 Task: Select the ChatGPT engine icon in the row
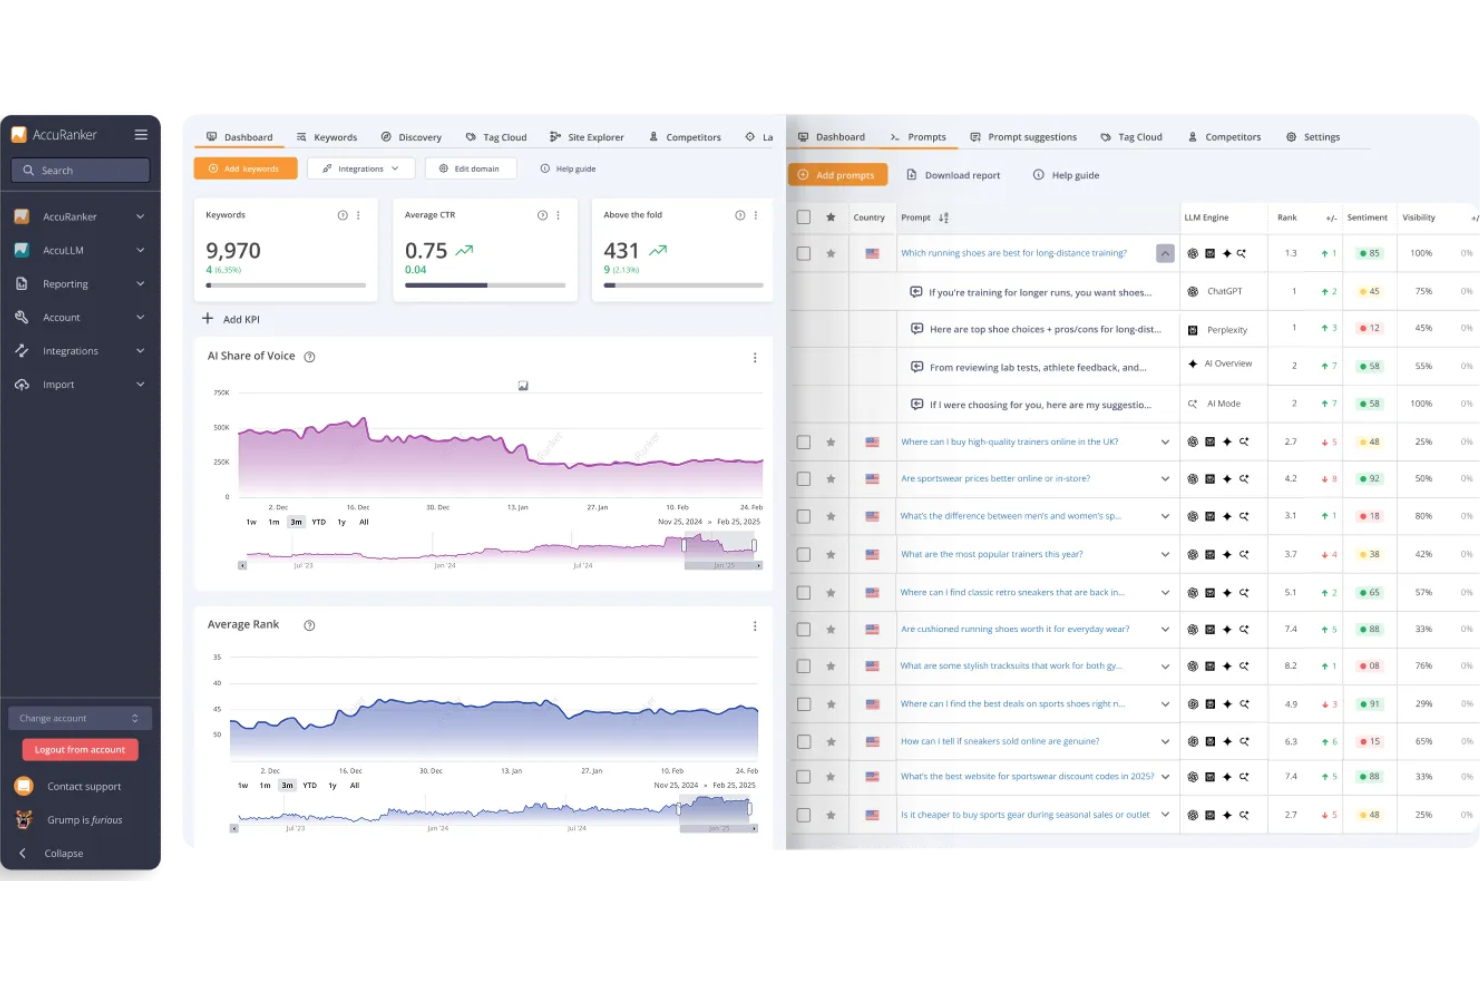coord(1191,291)
